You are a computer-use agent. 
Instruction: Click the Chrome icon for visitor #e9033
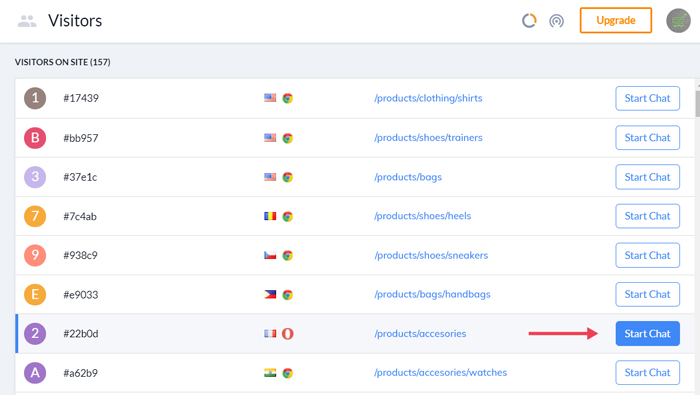click(288, 295)
